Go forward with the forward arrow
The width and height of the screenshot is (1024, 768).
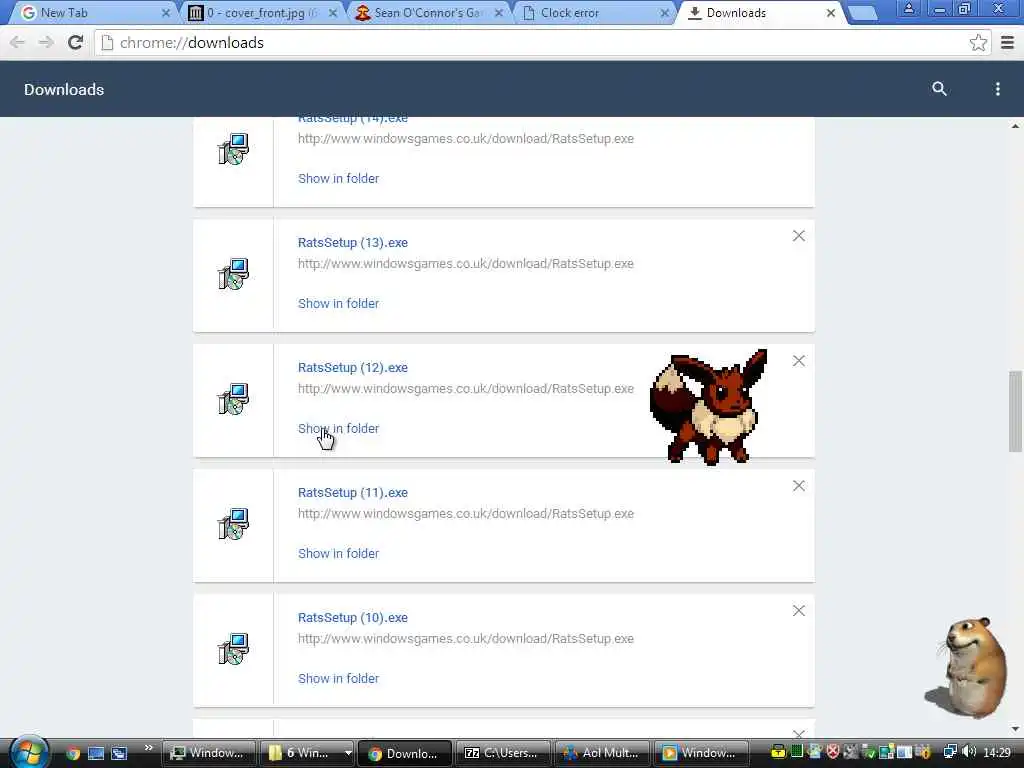46,42
